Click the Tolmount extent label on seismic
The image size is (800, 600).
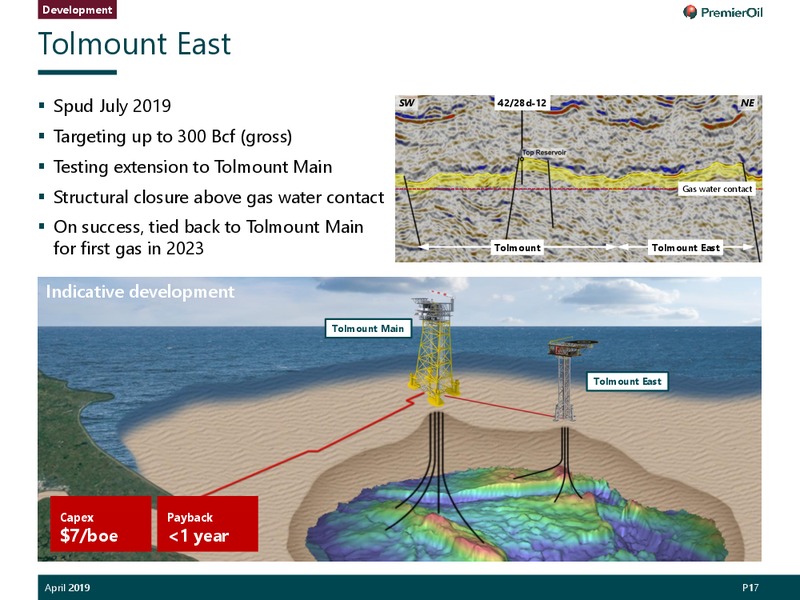click(517, 248)
